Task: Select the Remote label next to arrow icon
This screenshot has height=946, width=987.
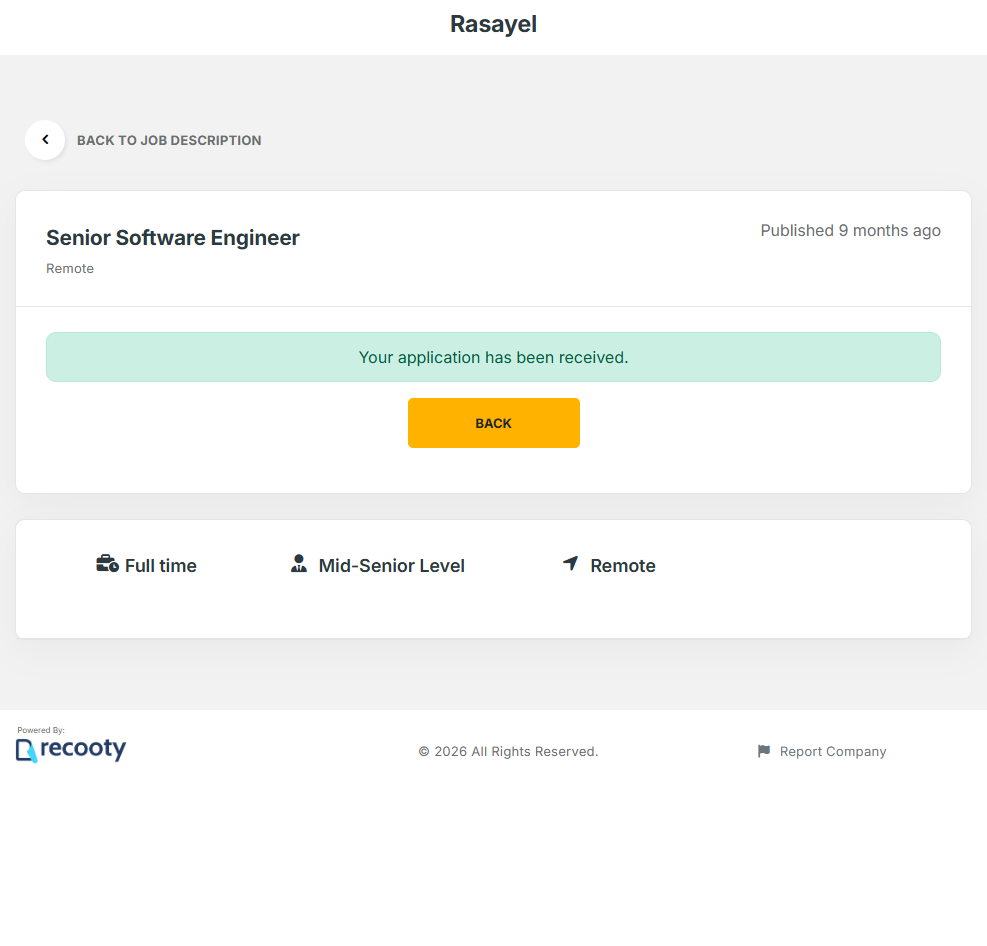Action: pos(623,566)
